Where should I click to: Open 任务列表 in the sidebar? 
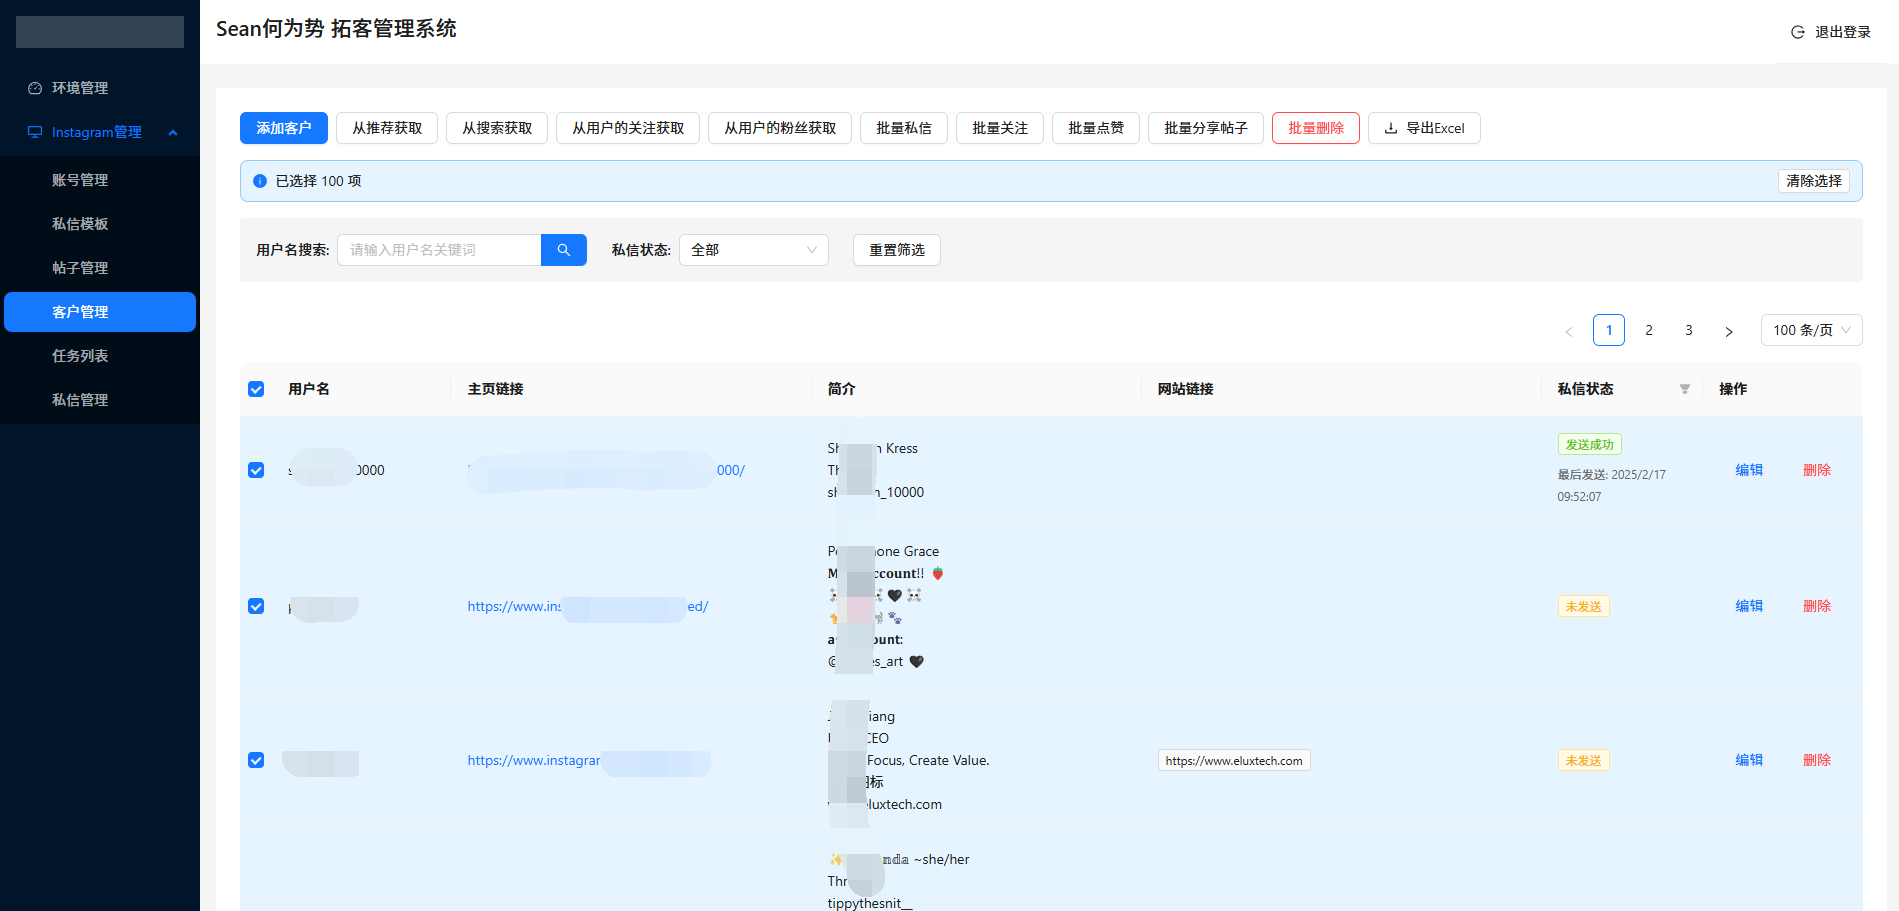point(80,356)
